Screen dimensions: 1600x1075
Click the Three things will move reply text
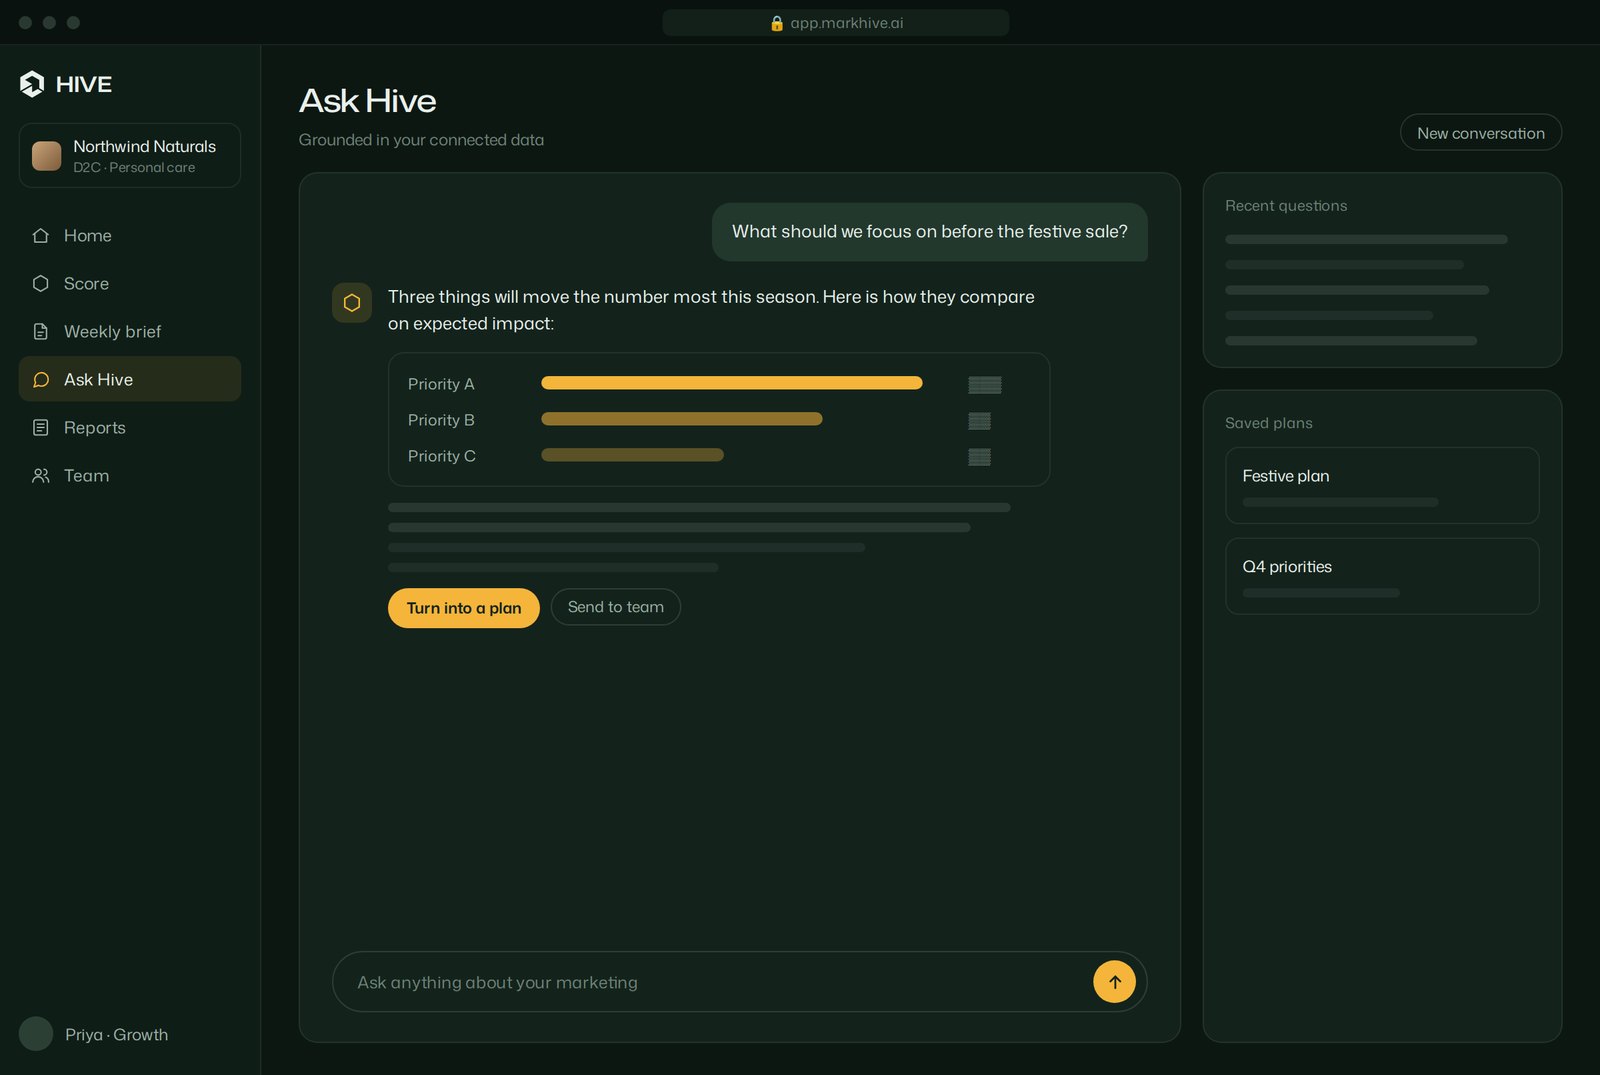[711, 310]
